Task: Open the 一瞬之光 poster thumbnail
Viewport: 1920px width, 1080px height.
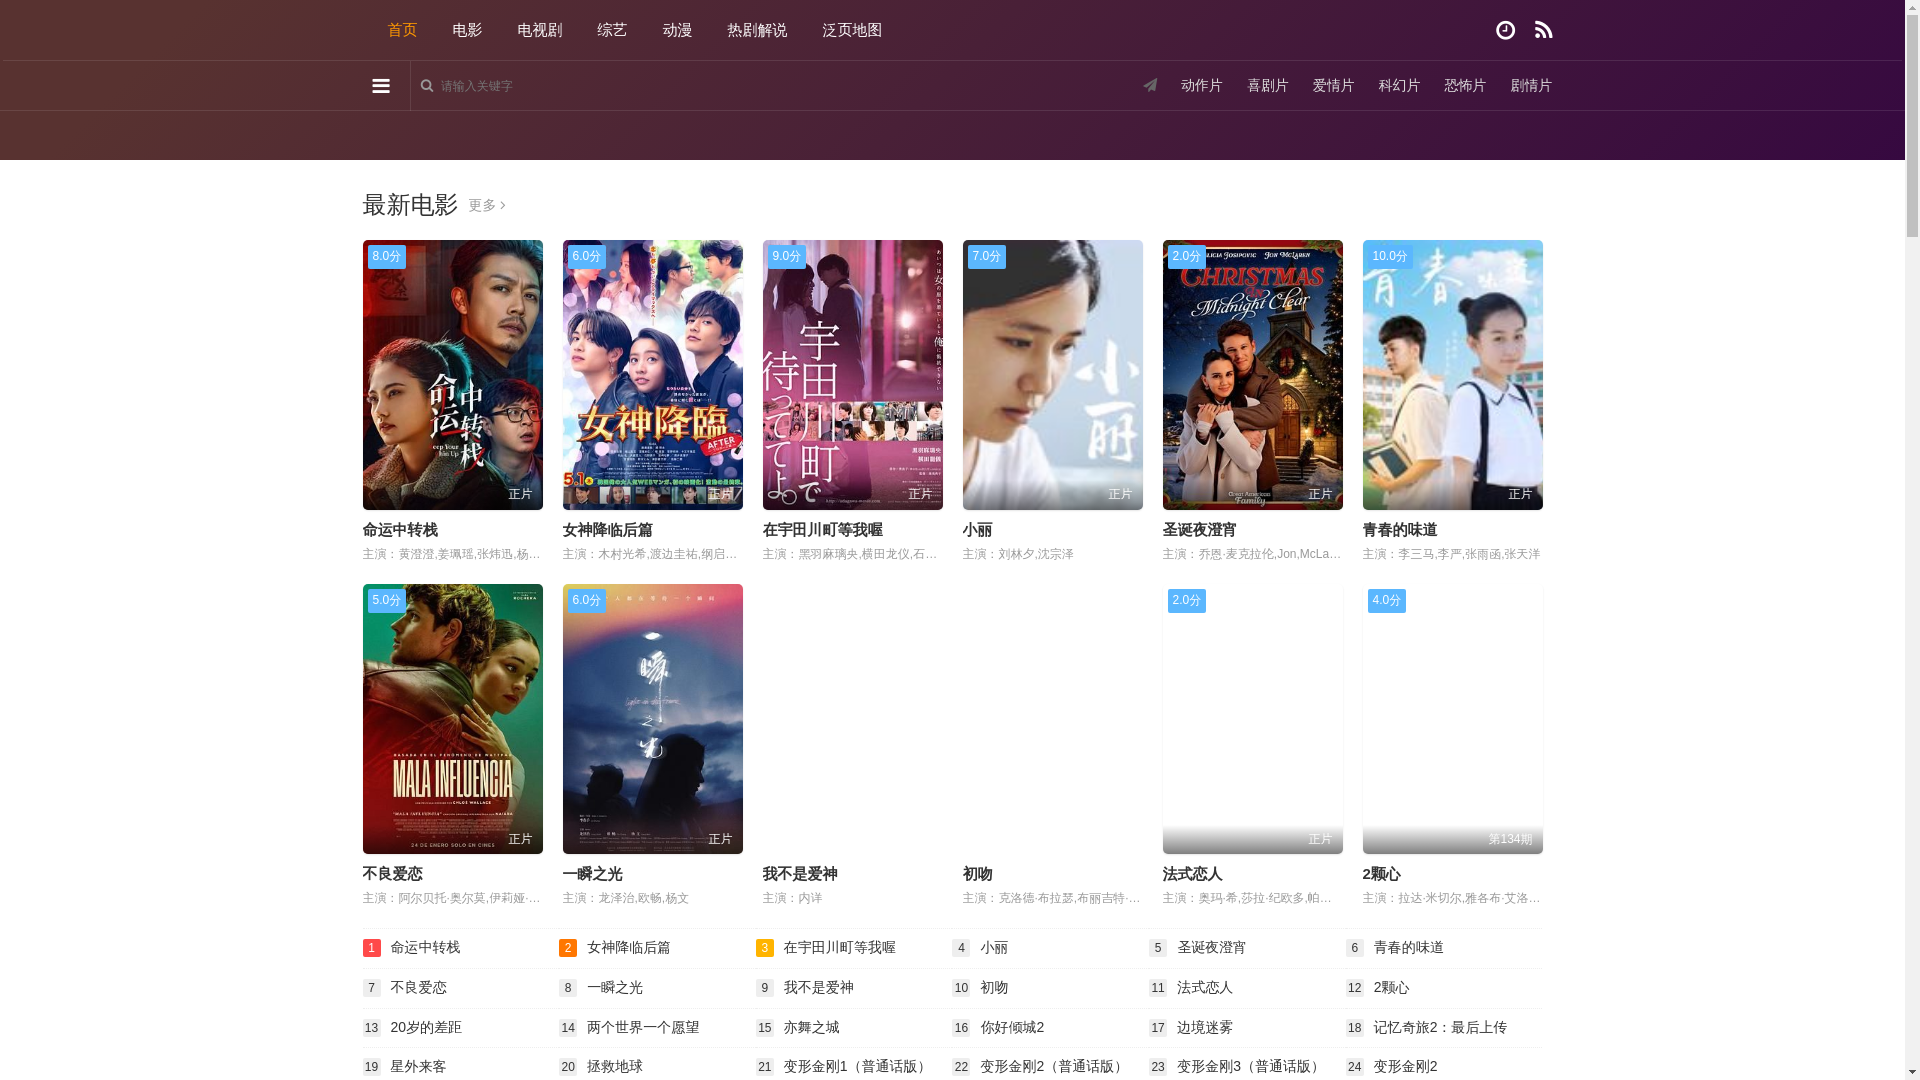Action: pos(653,719)
